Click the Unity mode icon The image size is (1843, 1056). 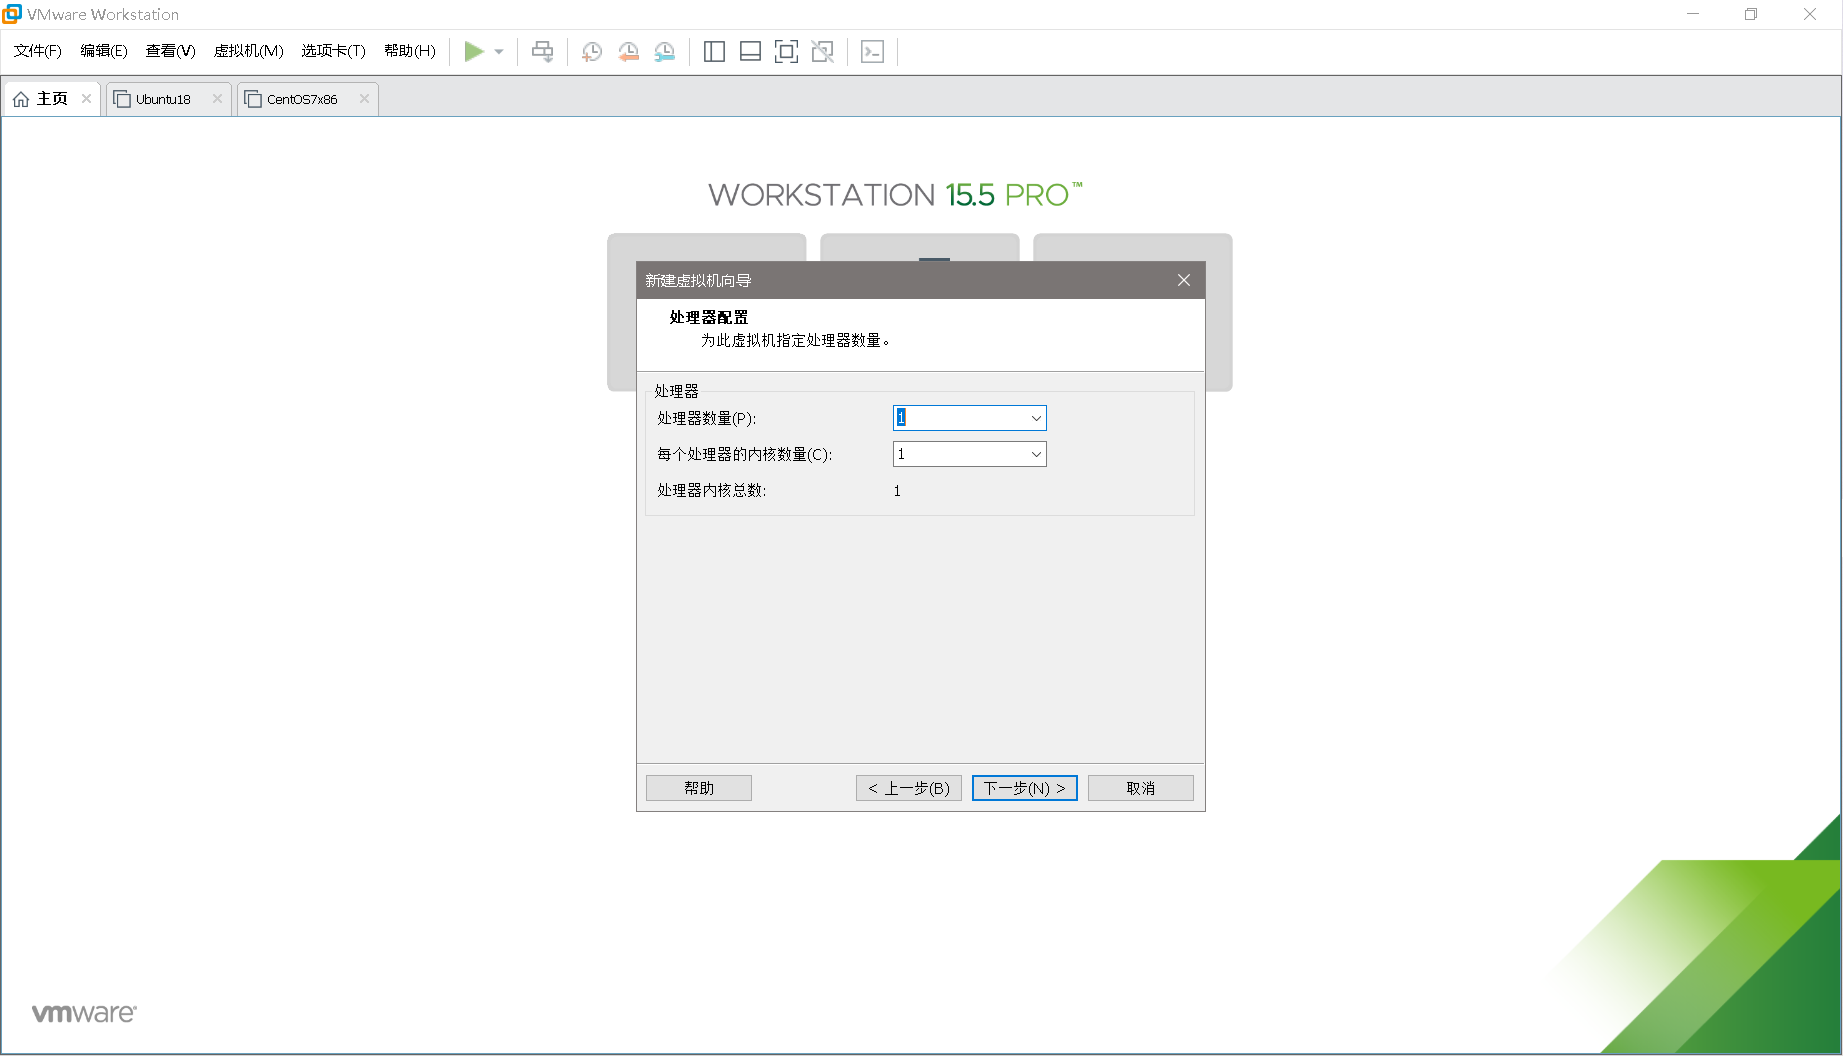coord(822,52)
